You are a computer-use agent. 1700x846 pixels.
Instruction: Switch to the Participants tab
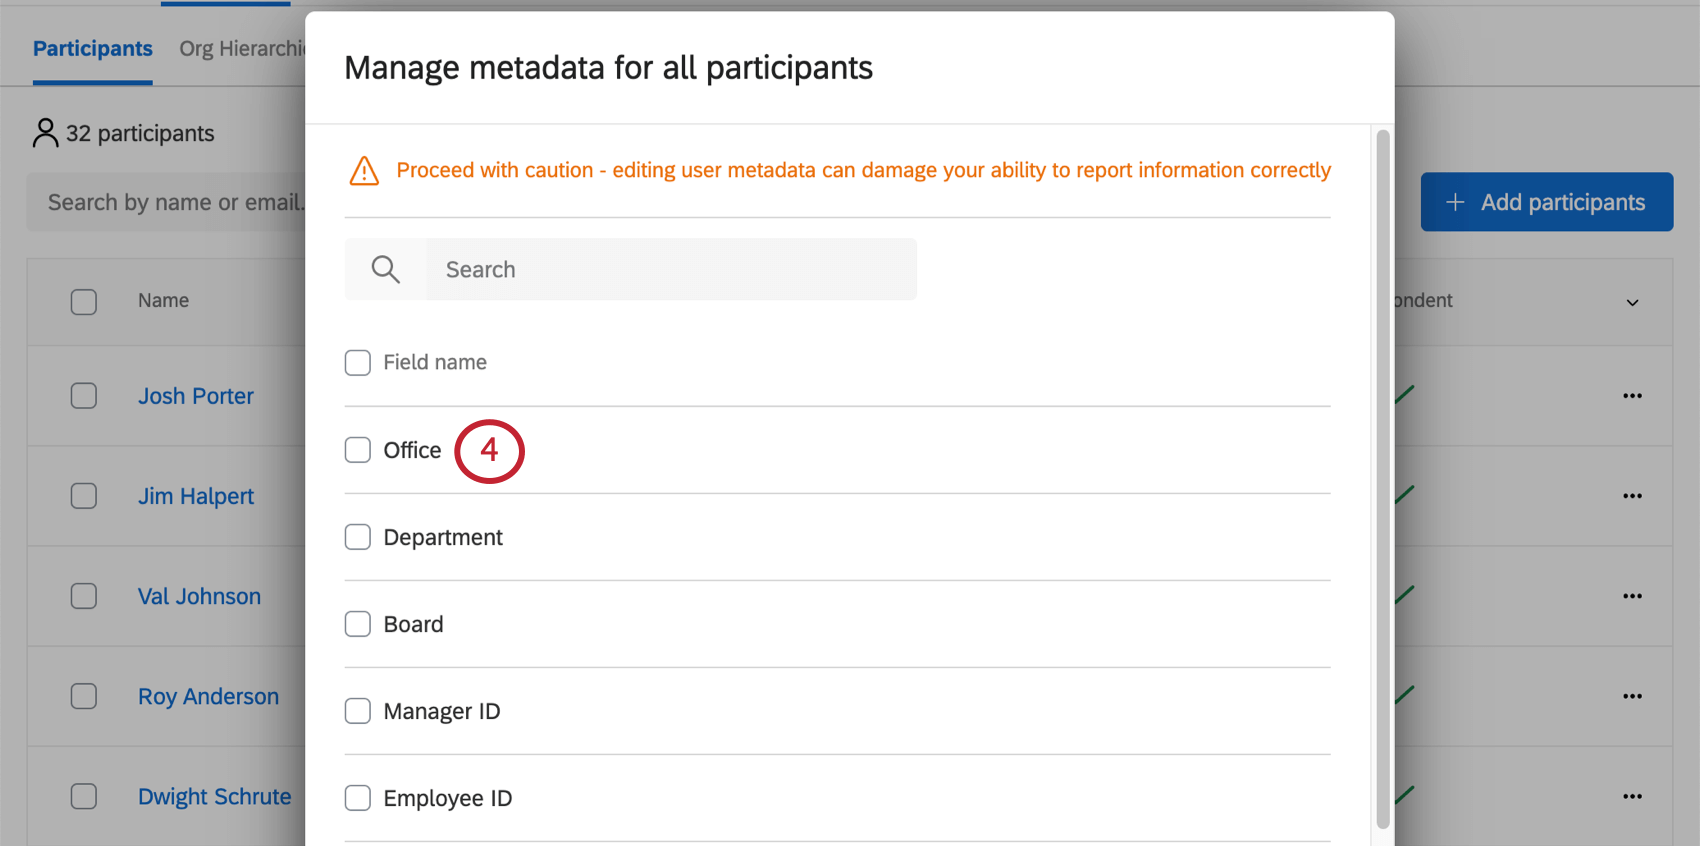click(93, 48)
